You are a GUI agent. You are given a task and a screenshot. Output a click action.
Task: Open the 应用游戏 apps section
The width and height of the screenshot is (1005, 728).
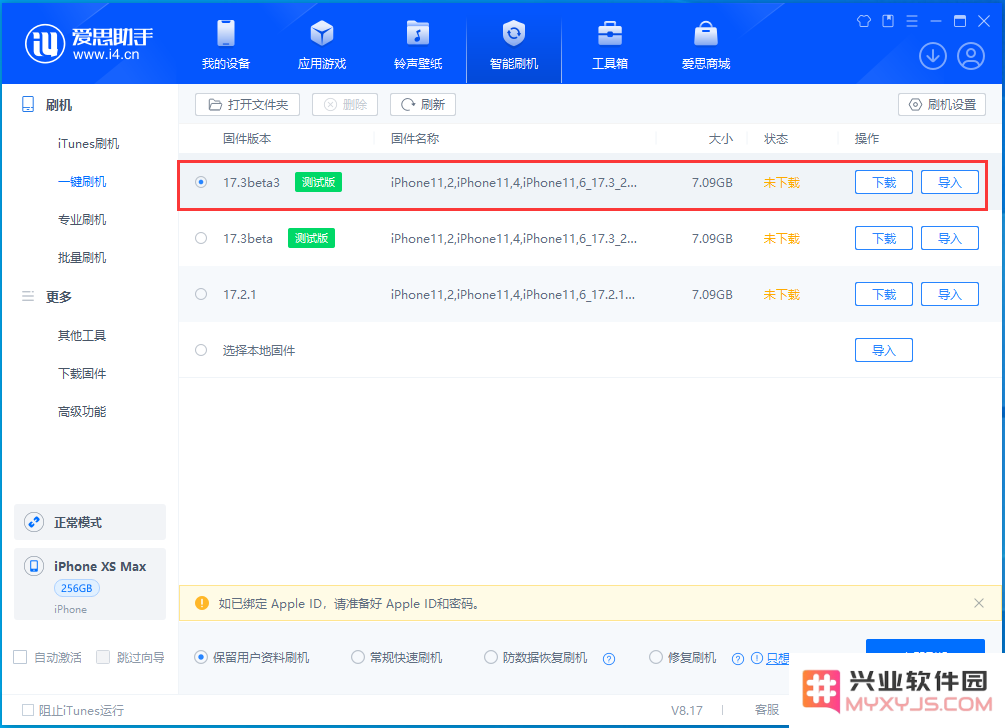[x=322, y=45]
